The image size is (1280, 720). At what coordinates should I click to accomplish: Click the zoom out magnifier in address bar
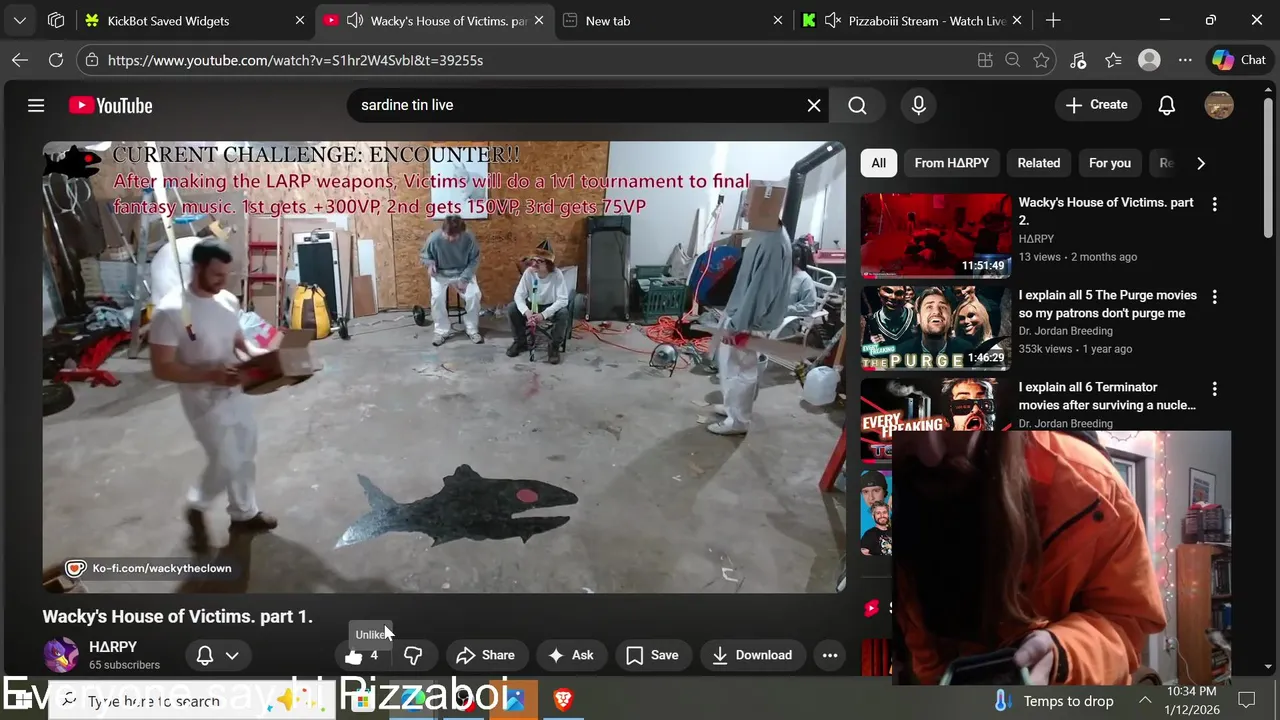(x=1013, y=60)
